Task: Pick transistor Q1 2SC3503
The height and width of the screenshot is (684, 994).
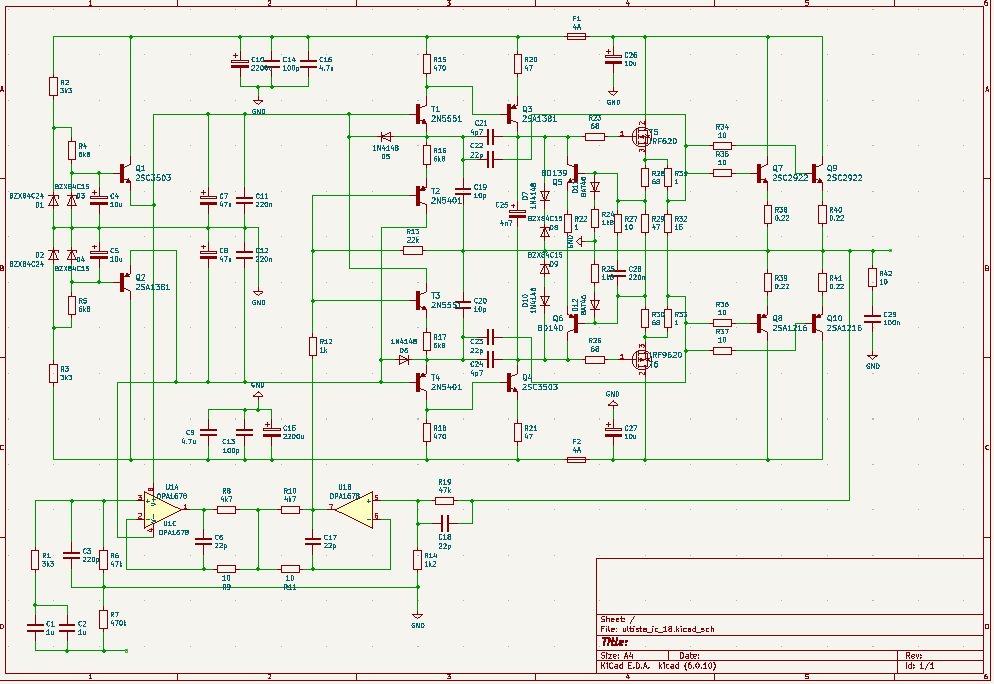Action: pos(126,172)
